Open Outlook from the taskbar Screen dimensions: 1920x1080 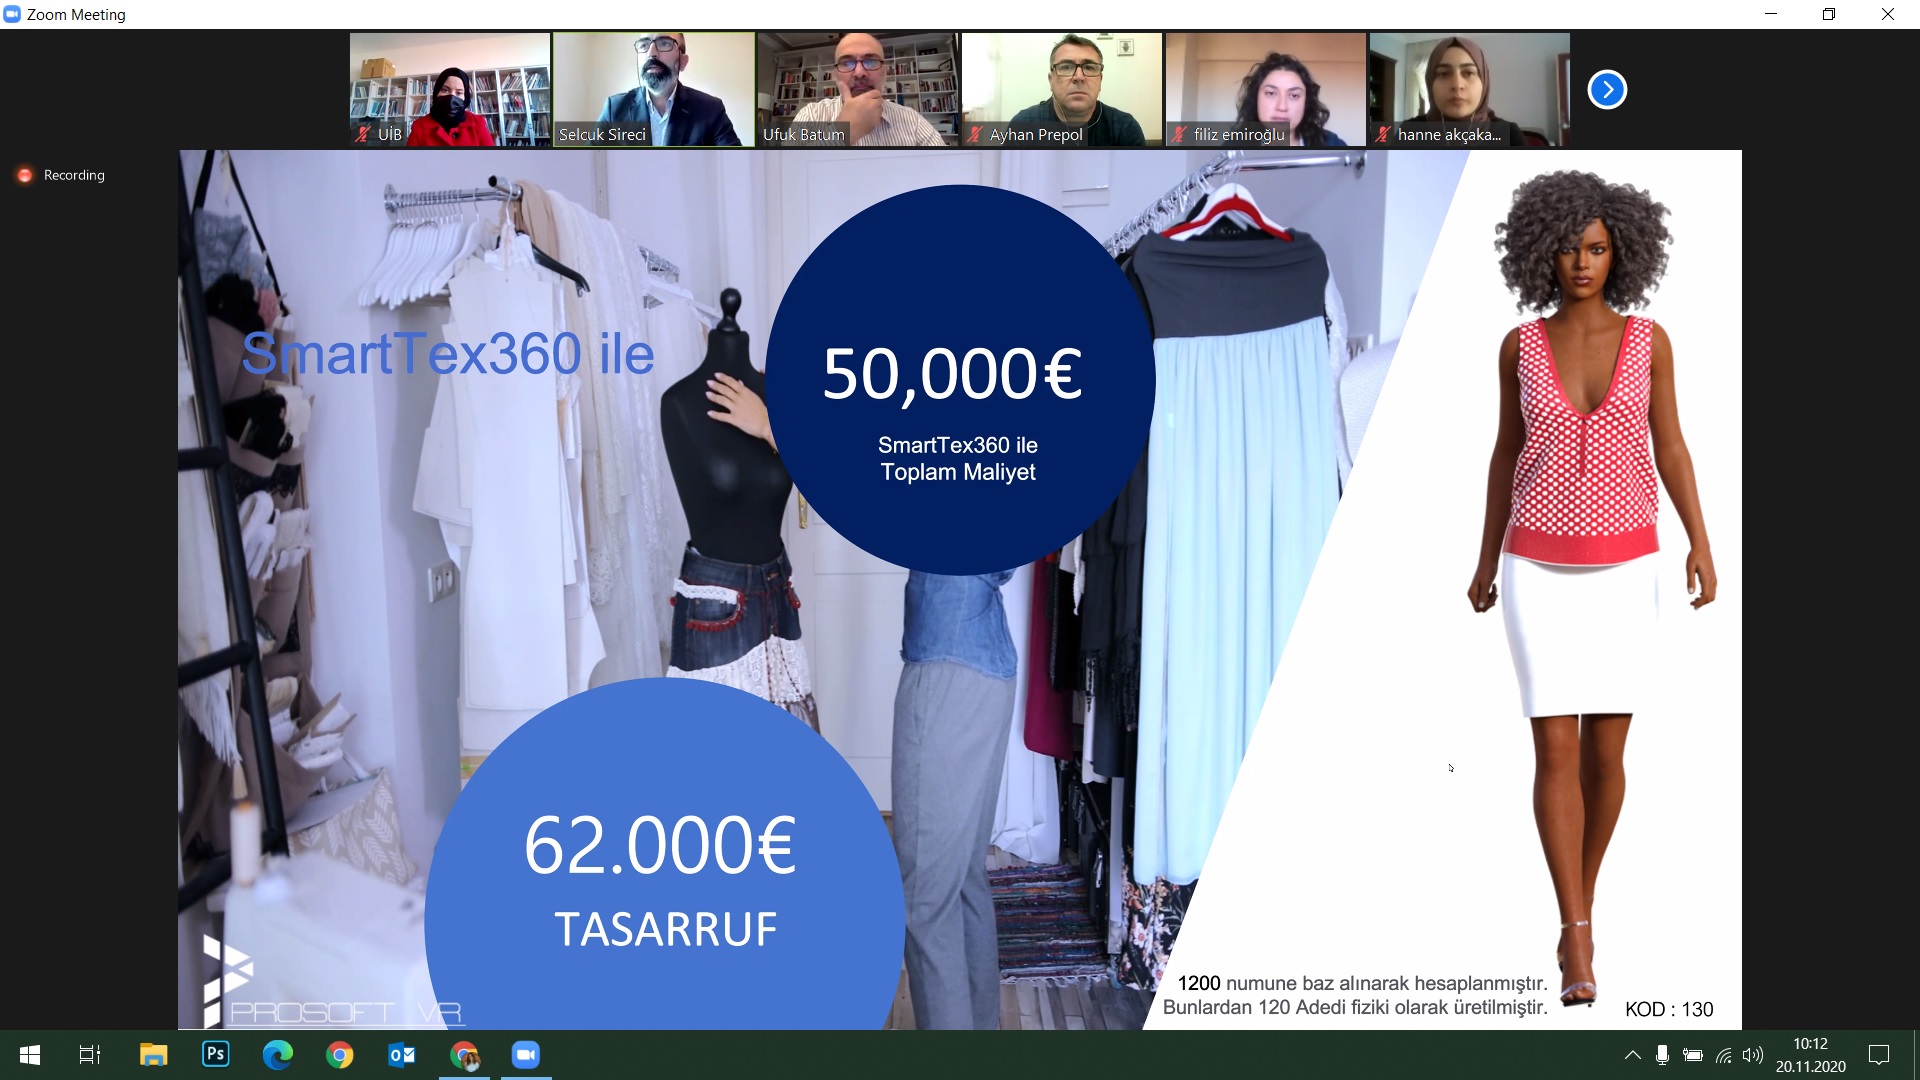402,1055
